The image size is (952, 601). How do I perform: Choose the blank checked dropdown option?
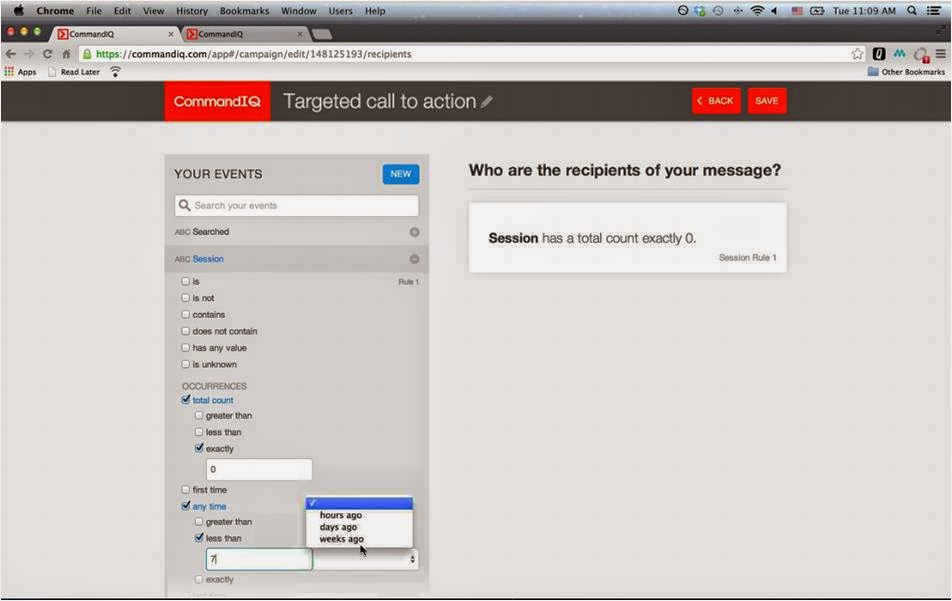pos(359,503)
